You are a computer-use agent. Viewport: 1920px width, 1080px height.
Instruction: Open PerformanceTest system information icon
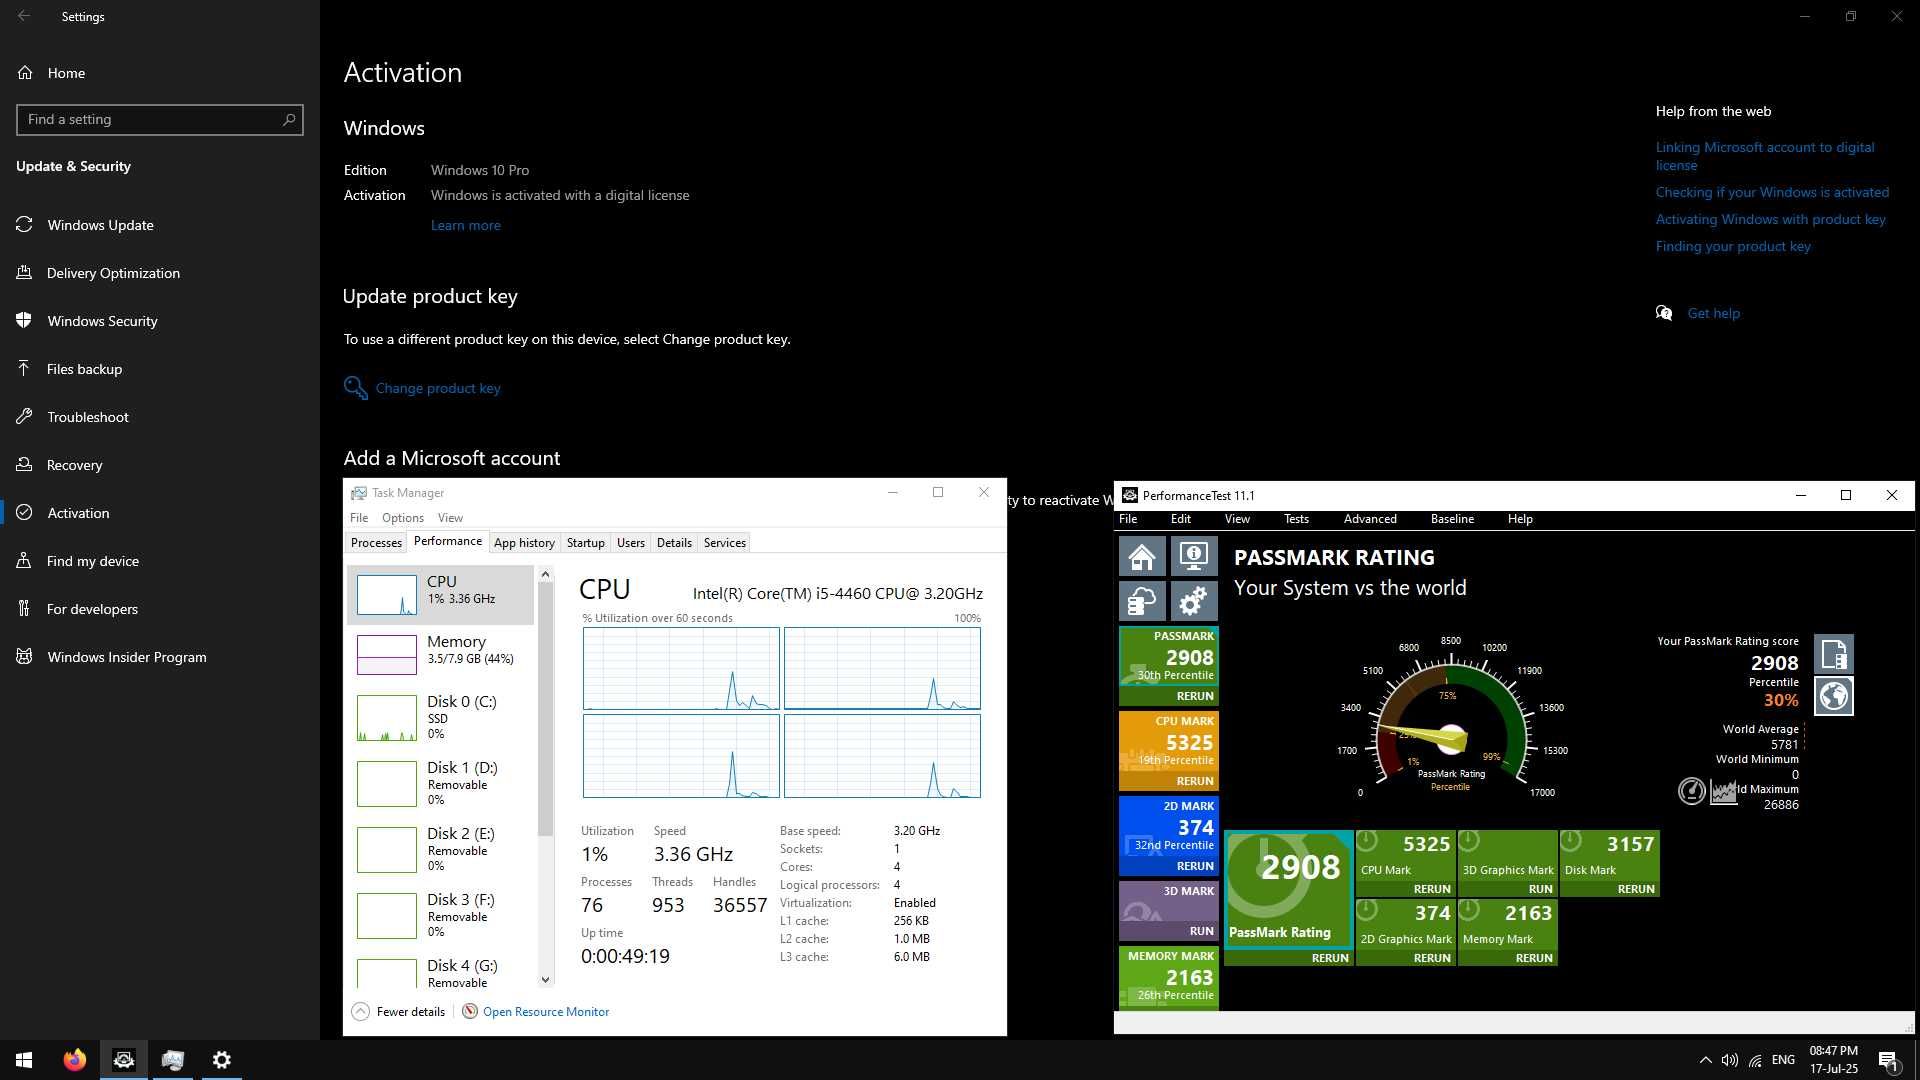(1193, 556)
